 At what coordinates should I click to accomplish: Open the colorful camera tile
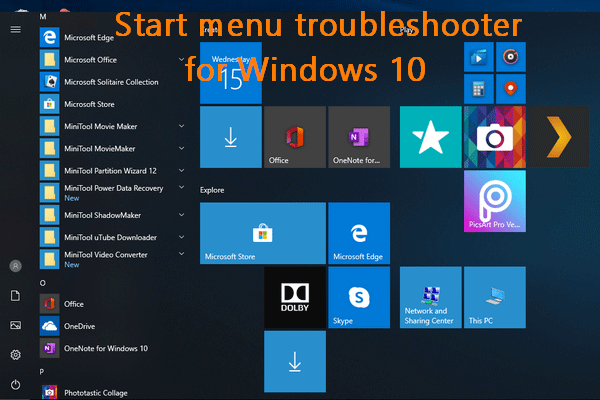[495, 137]
